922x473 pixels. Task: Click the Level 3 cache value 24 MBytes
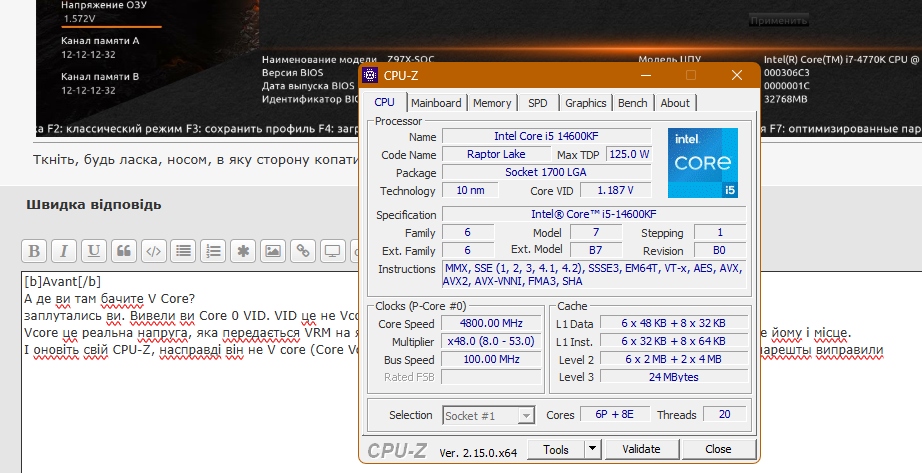(x=673, y=377)
